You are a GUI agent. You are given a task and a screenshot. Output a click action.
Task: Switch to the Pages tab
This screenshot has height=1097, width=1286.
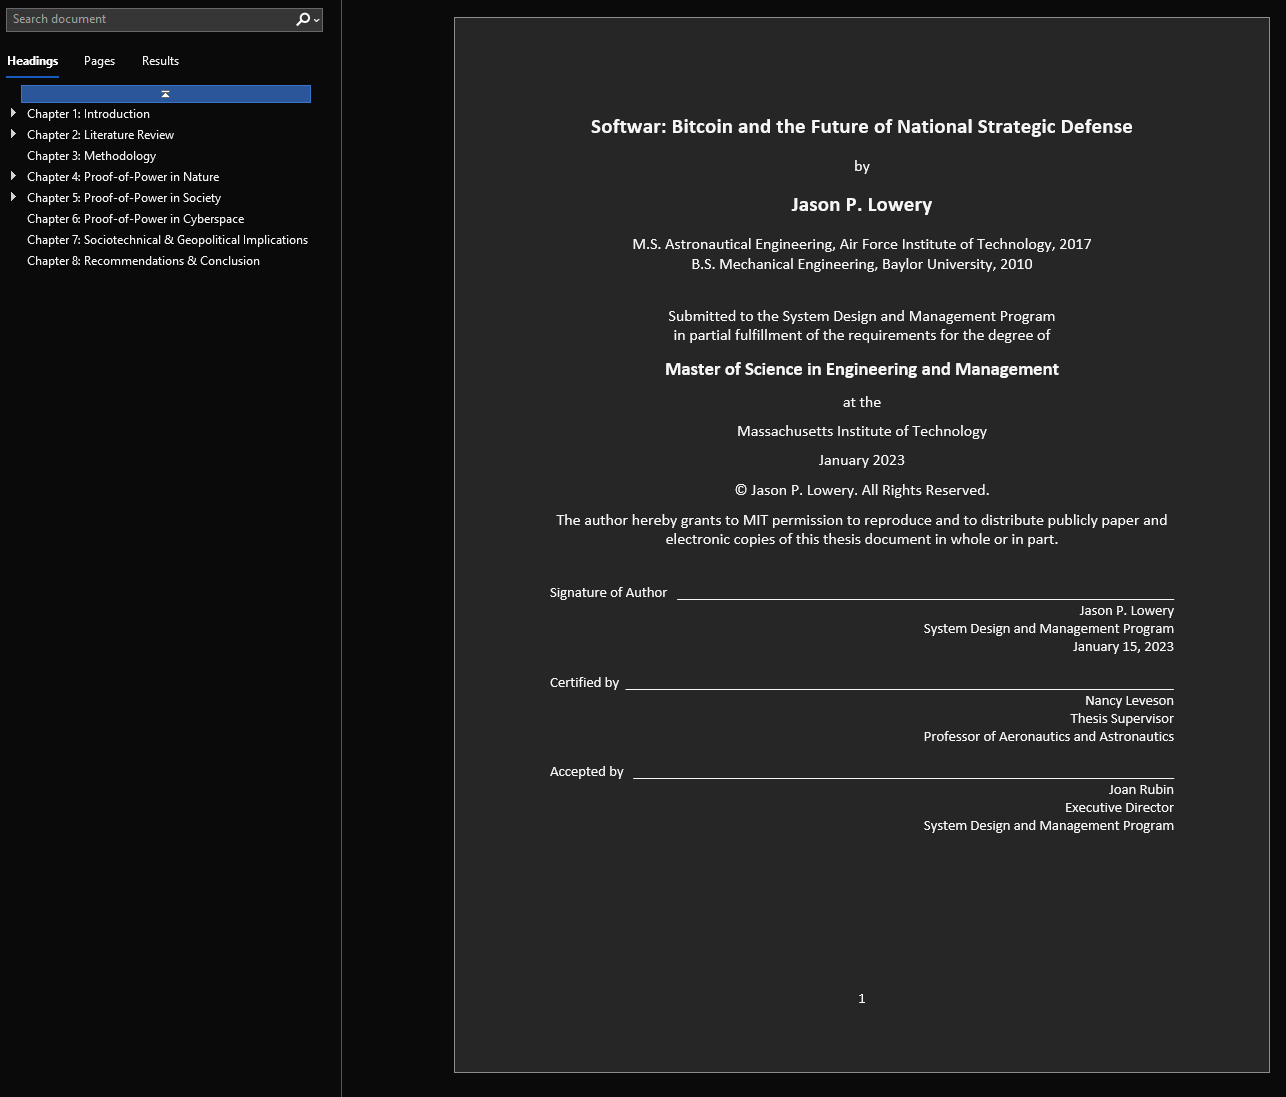click(x=99, y=61)
